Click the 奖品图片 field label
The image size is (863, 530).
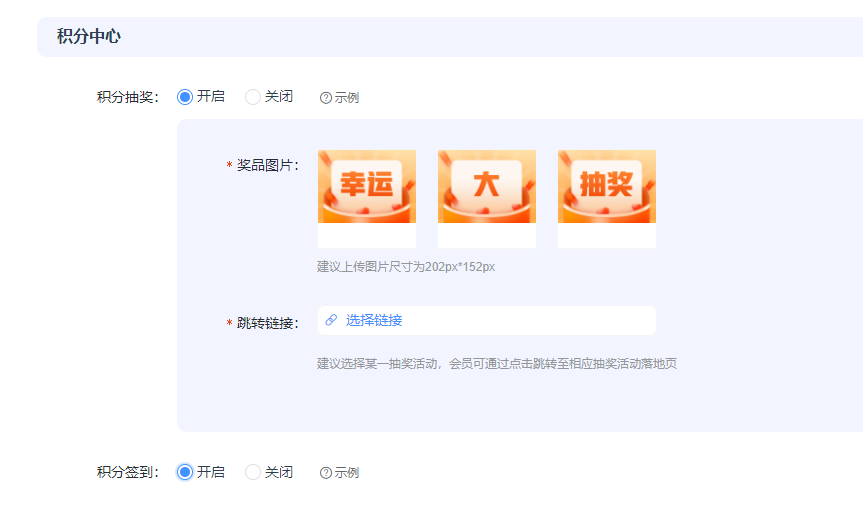coord(267,165)
